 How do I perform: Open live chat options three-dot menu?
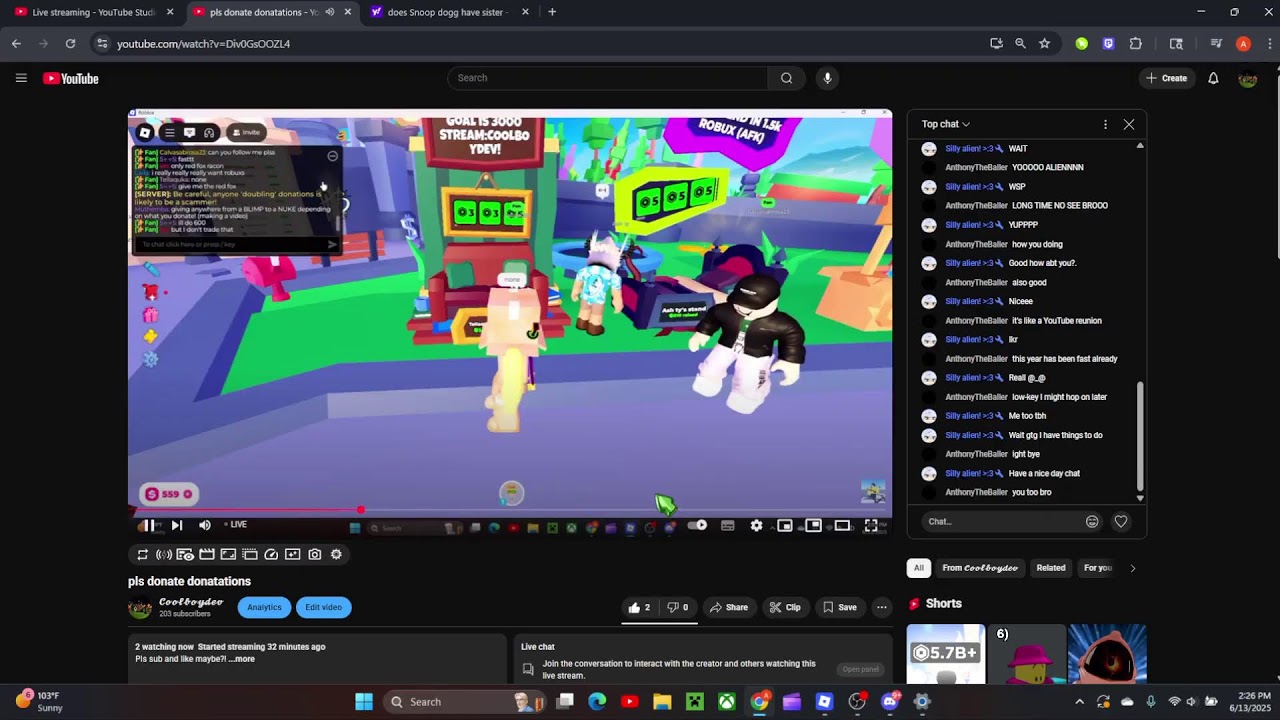tap(1105, 124)
